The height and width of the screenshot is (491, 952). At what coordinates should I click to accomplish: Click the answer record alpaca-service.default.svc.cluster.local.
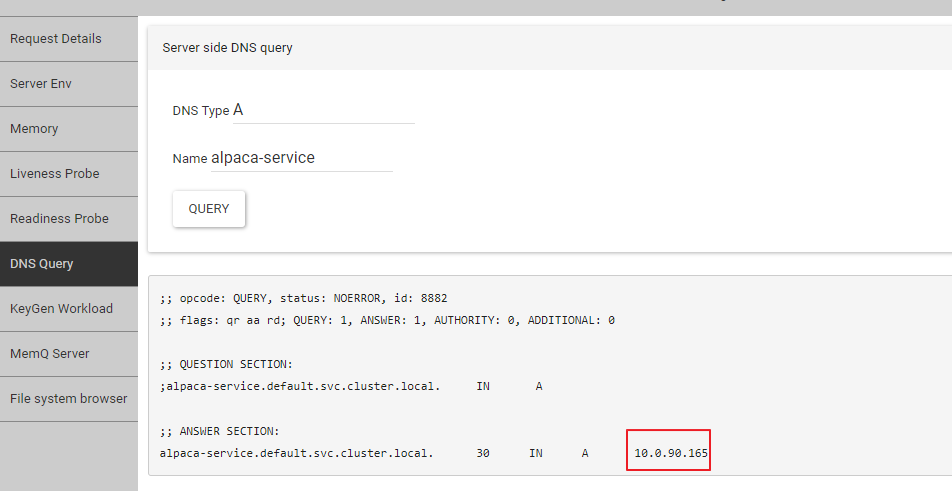click(297, 453)
